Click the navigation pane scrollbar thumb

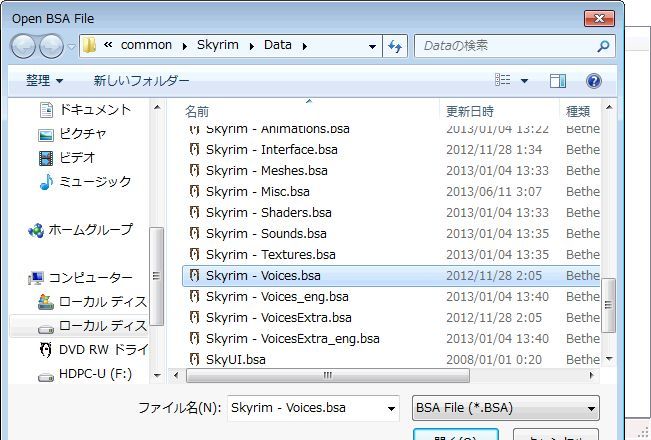(157, 276)
